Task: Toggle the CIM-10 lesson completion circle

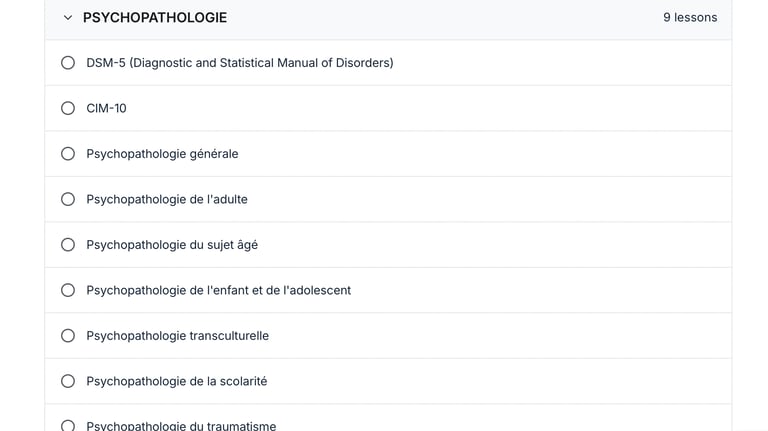Action: 68,108
